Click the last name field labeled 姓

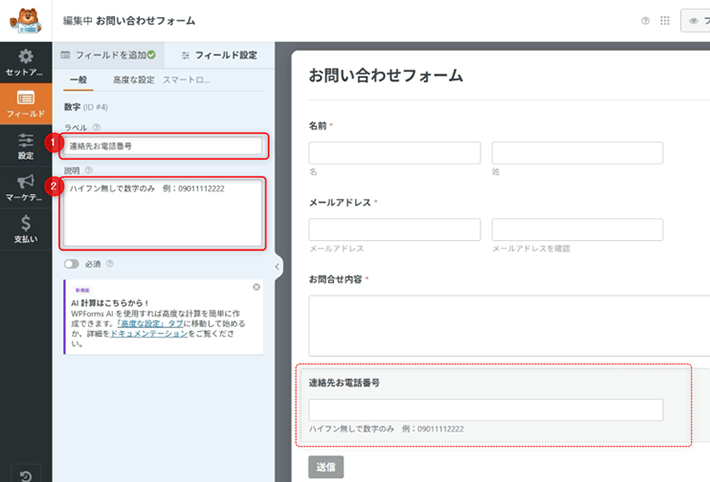click(577, 153)
